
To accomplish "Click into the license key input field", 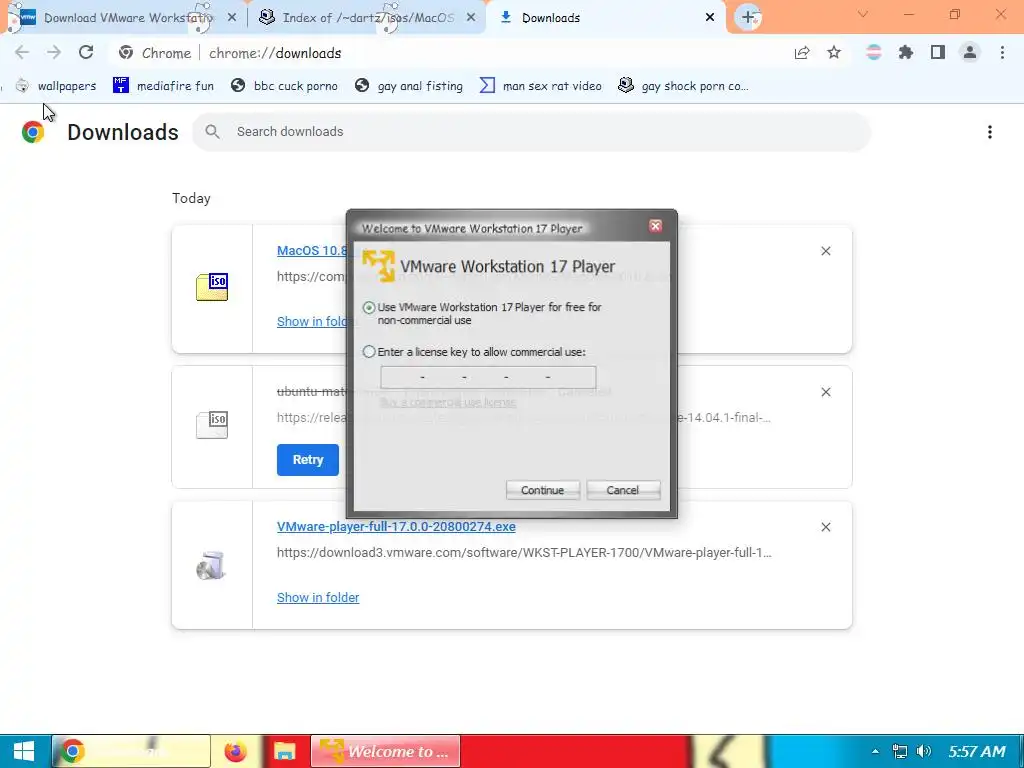I will (x=488, y=377).
